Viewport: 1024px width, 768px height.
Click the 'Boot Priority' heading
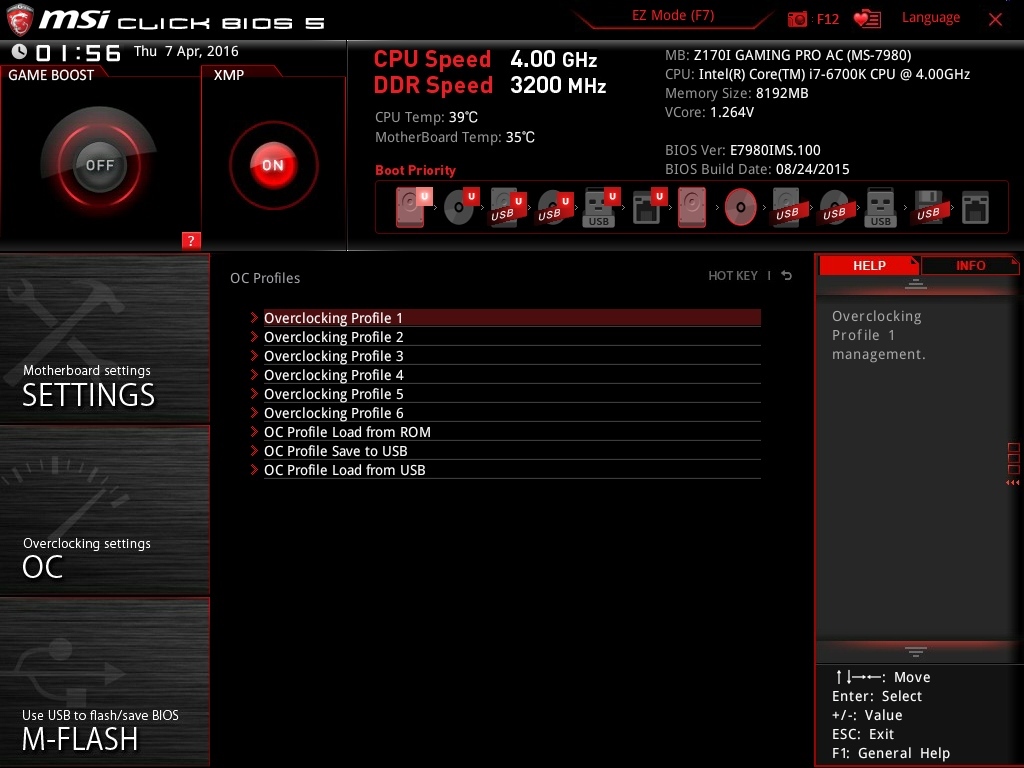(x=415, y=170)
